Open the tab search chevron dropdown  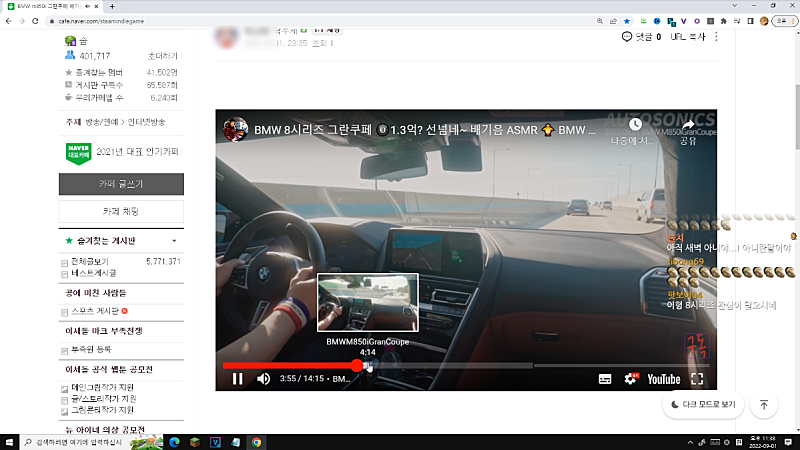[x=735, y=6]
